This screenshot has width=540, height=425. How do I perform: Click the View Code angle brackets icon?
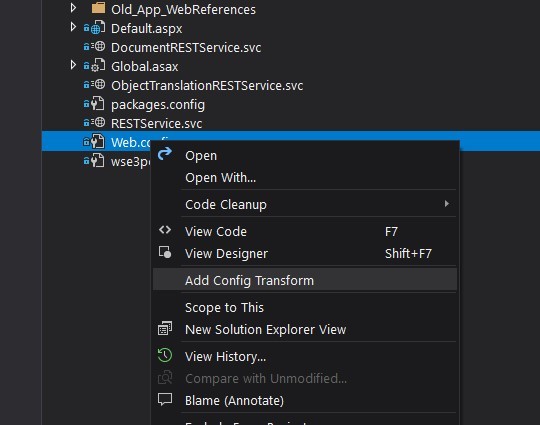pos(165,230)
